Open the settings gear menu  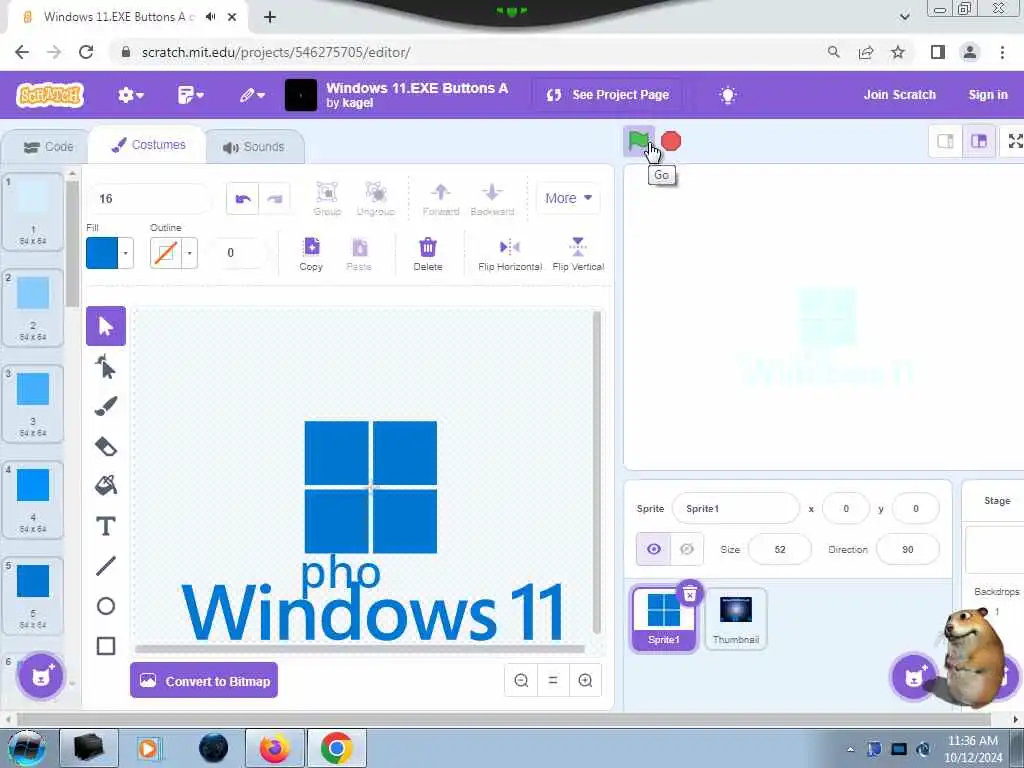click(x=131, y=95)
